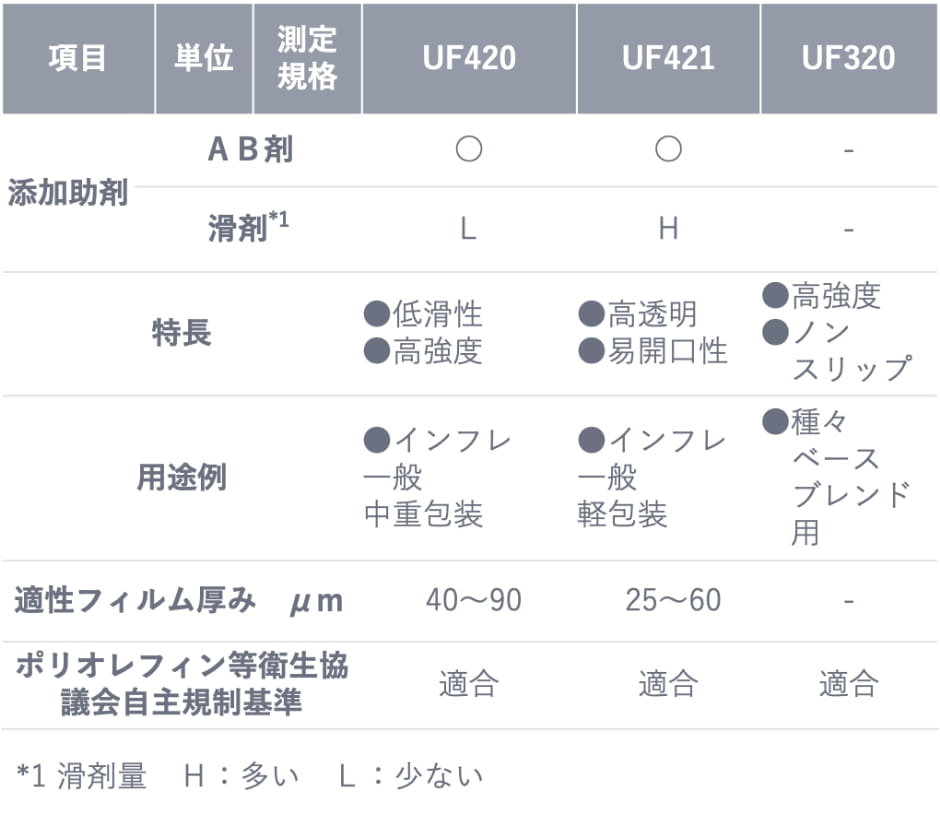This screenshot has height=814, width=940.
Task: Click 適合 in the UF320 column
Action: click(x=848, y=685)
